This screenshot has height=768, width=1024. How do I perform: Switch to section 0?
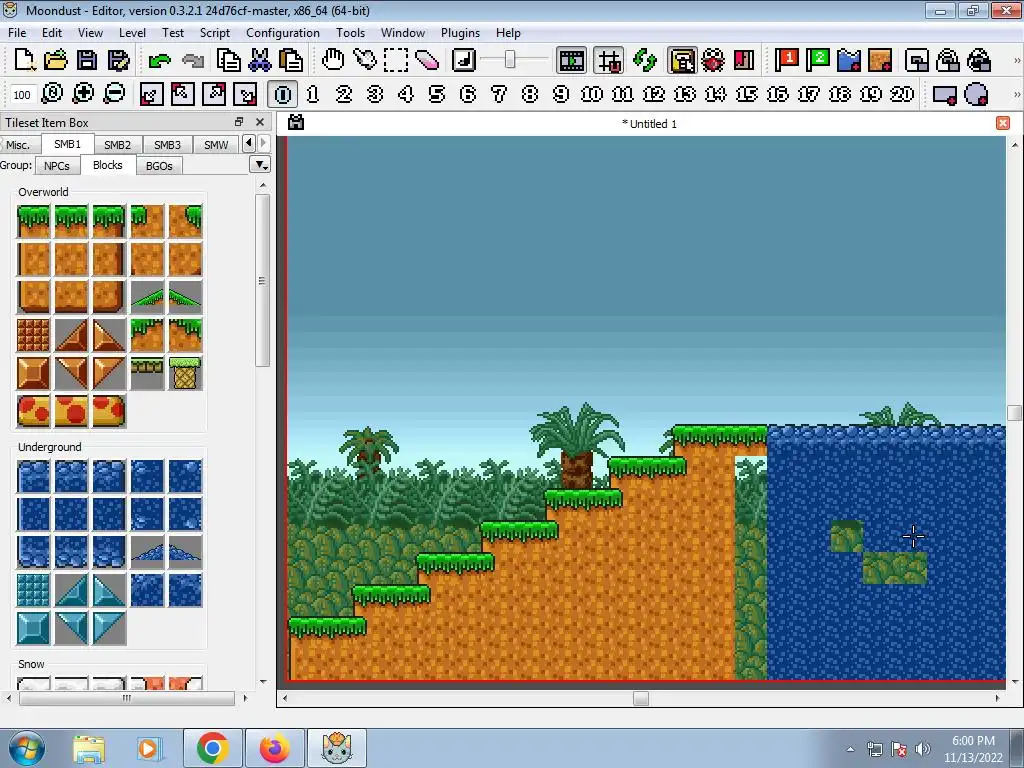click(283, 95)
